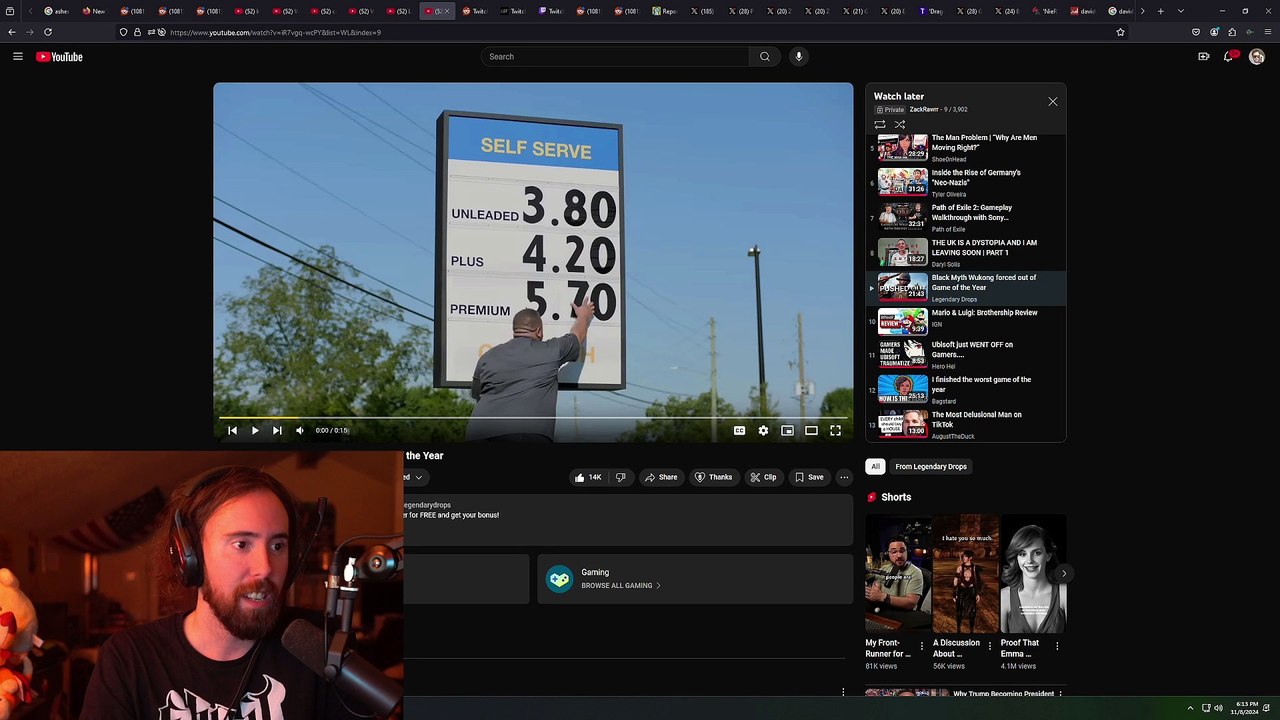The width and height of the screenshot is (1280, 720).
Task: Click the voice search microphone icon
Action: (x=798, y=57)
